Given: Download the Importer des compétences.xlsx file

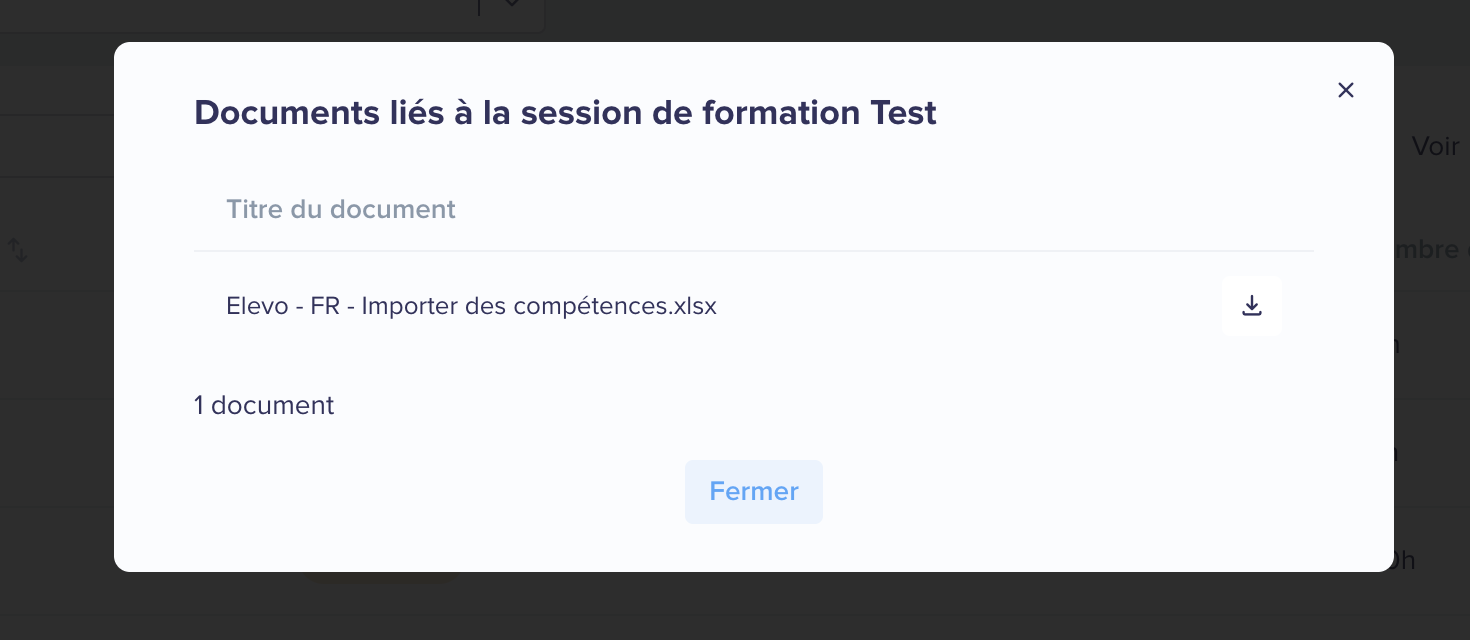Looking at the screenshot, I should coord(1251,306).
